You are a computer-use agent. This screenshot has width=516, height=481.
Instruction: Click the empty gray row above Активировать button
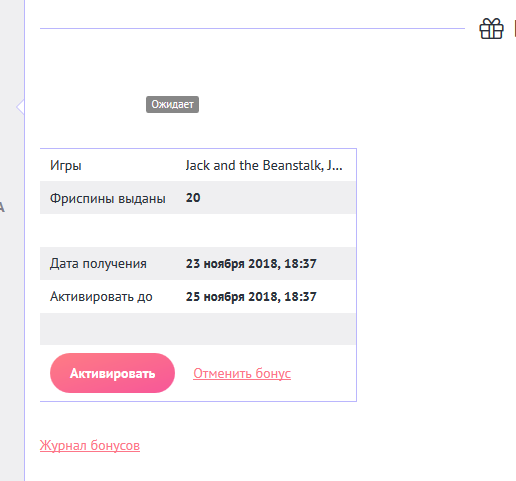tap(198, 329)
